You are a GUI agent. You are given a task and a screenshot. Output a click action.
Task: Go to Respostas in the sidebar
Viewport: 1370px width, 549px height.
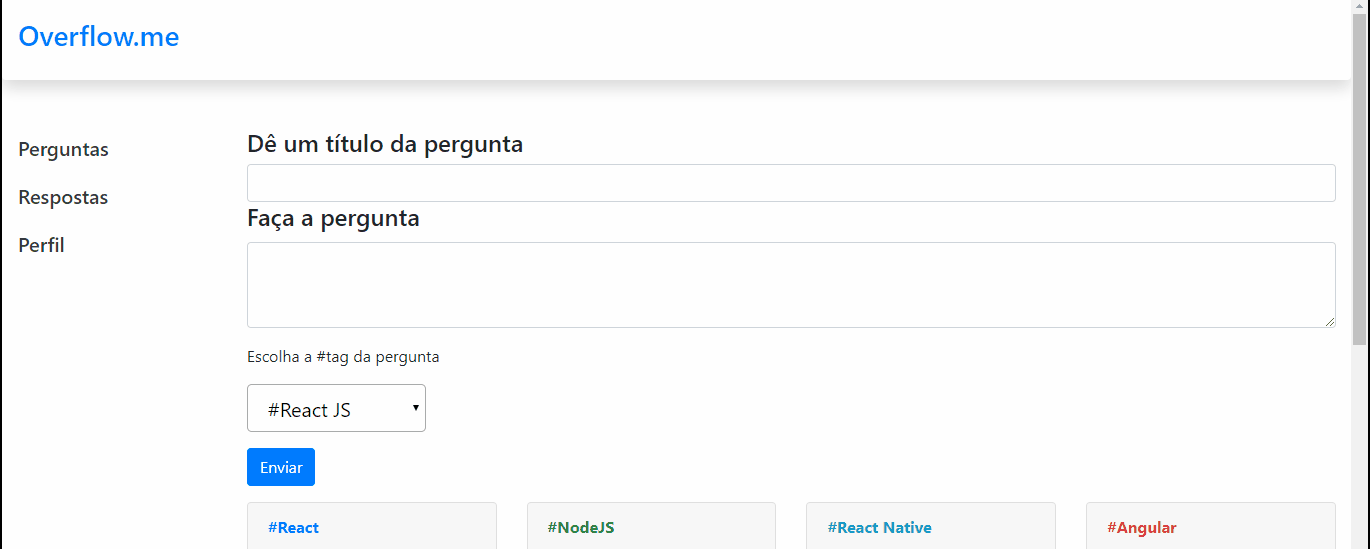(63, 198)
